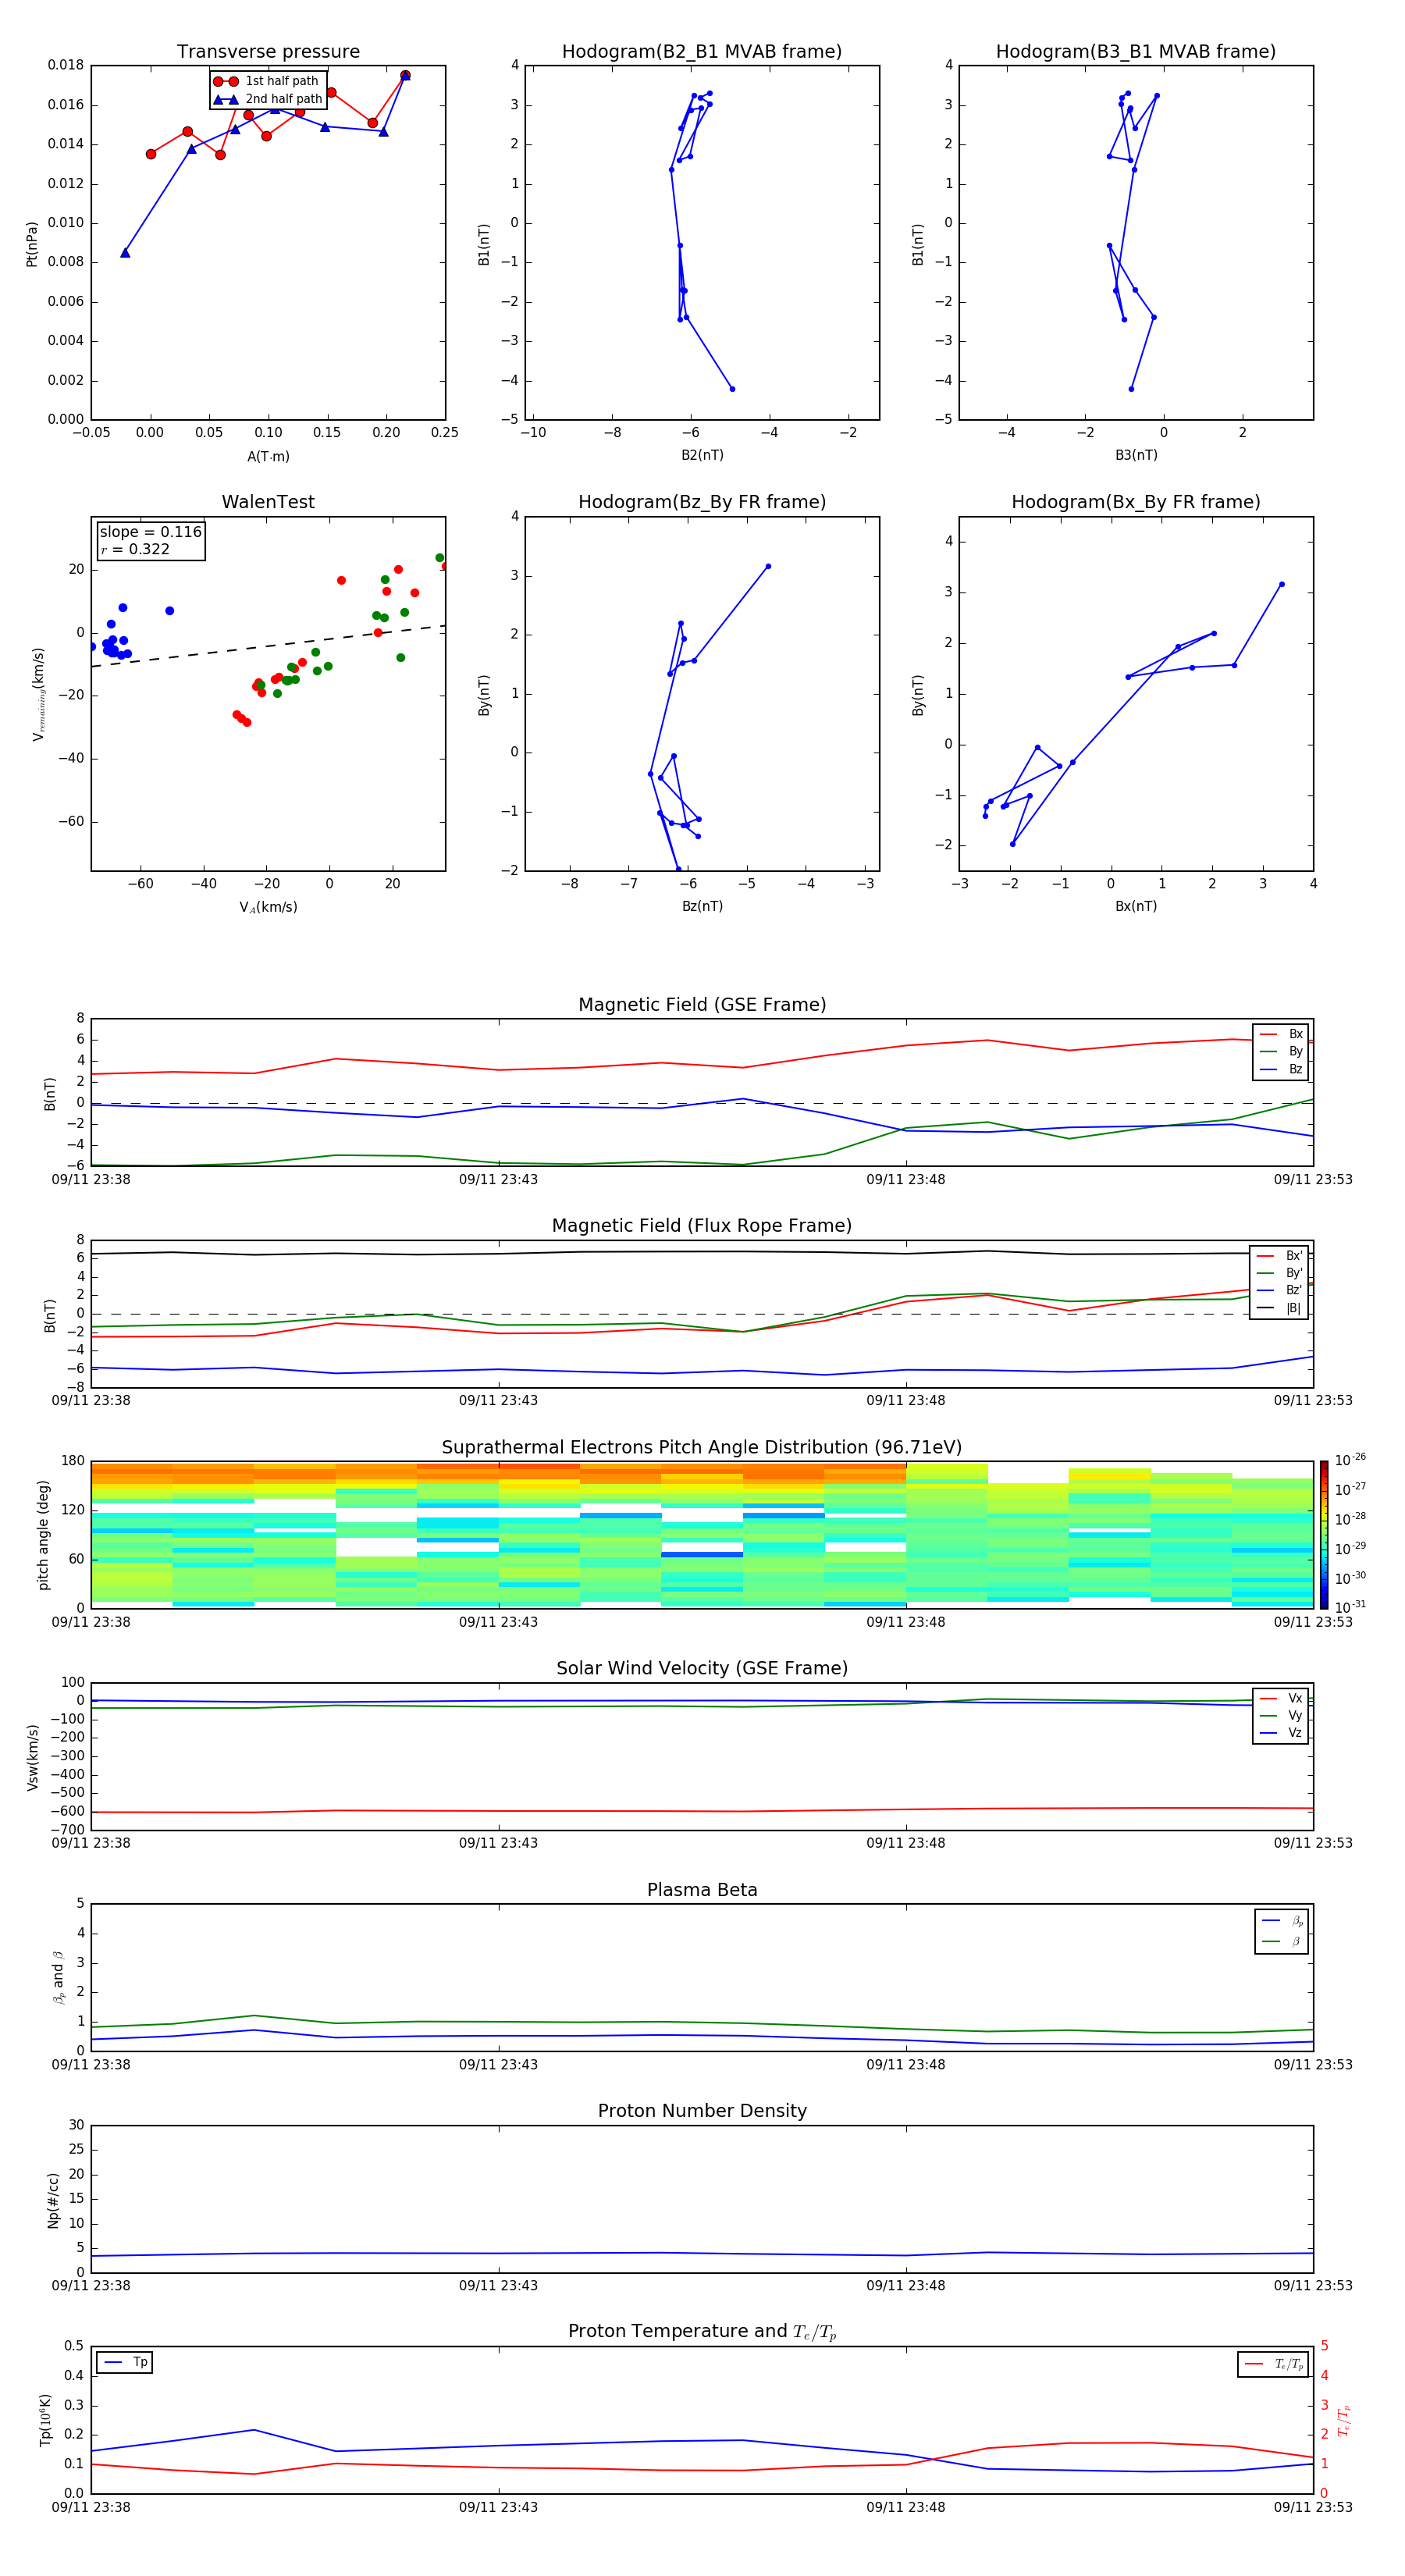Click the |B| legend entry
Screen dimensions: 1405x2576
(1280, 1308)
